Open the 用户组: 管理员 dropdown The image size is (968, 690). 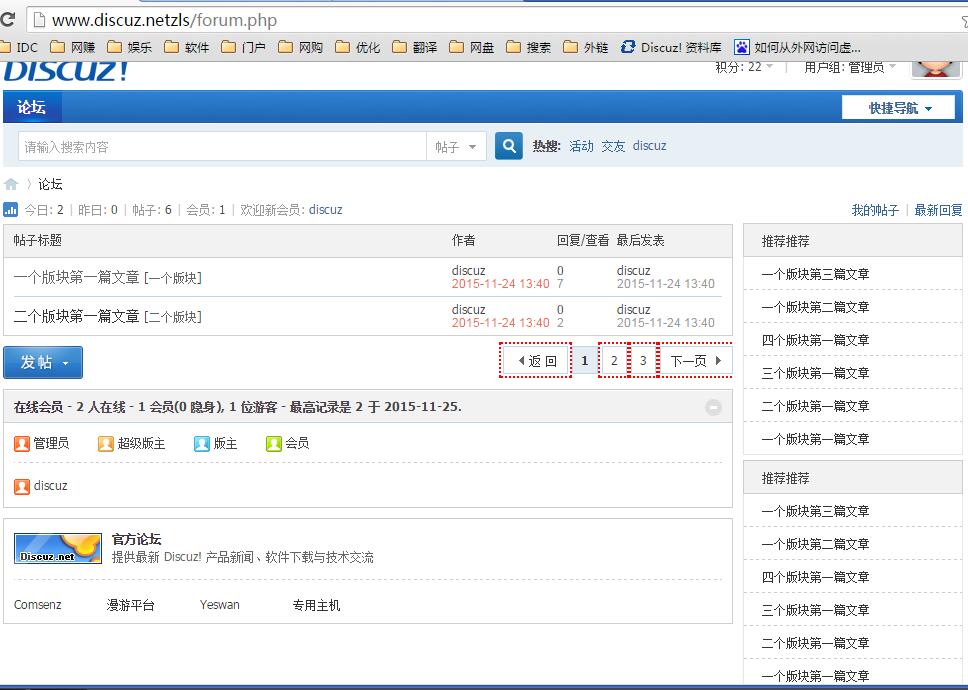click(x=849, y=67)
